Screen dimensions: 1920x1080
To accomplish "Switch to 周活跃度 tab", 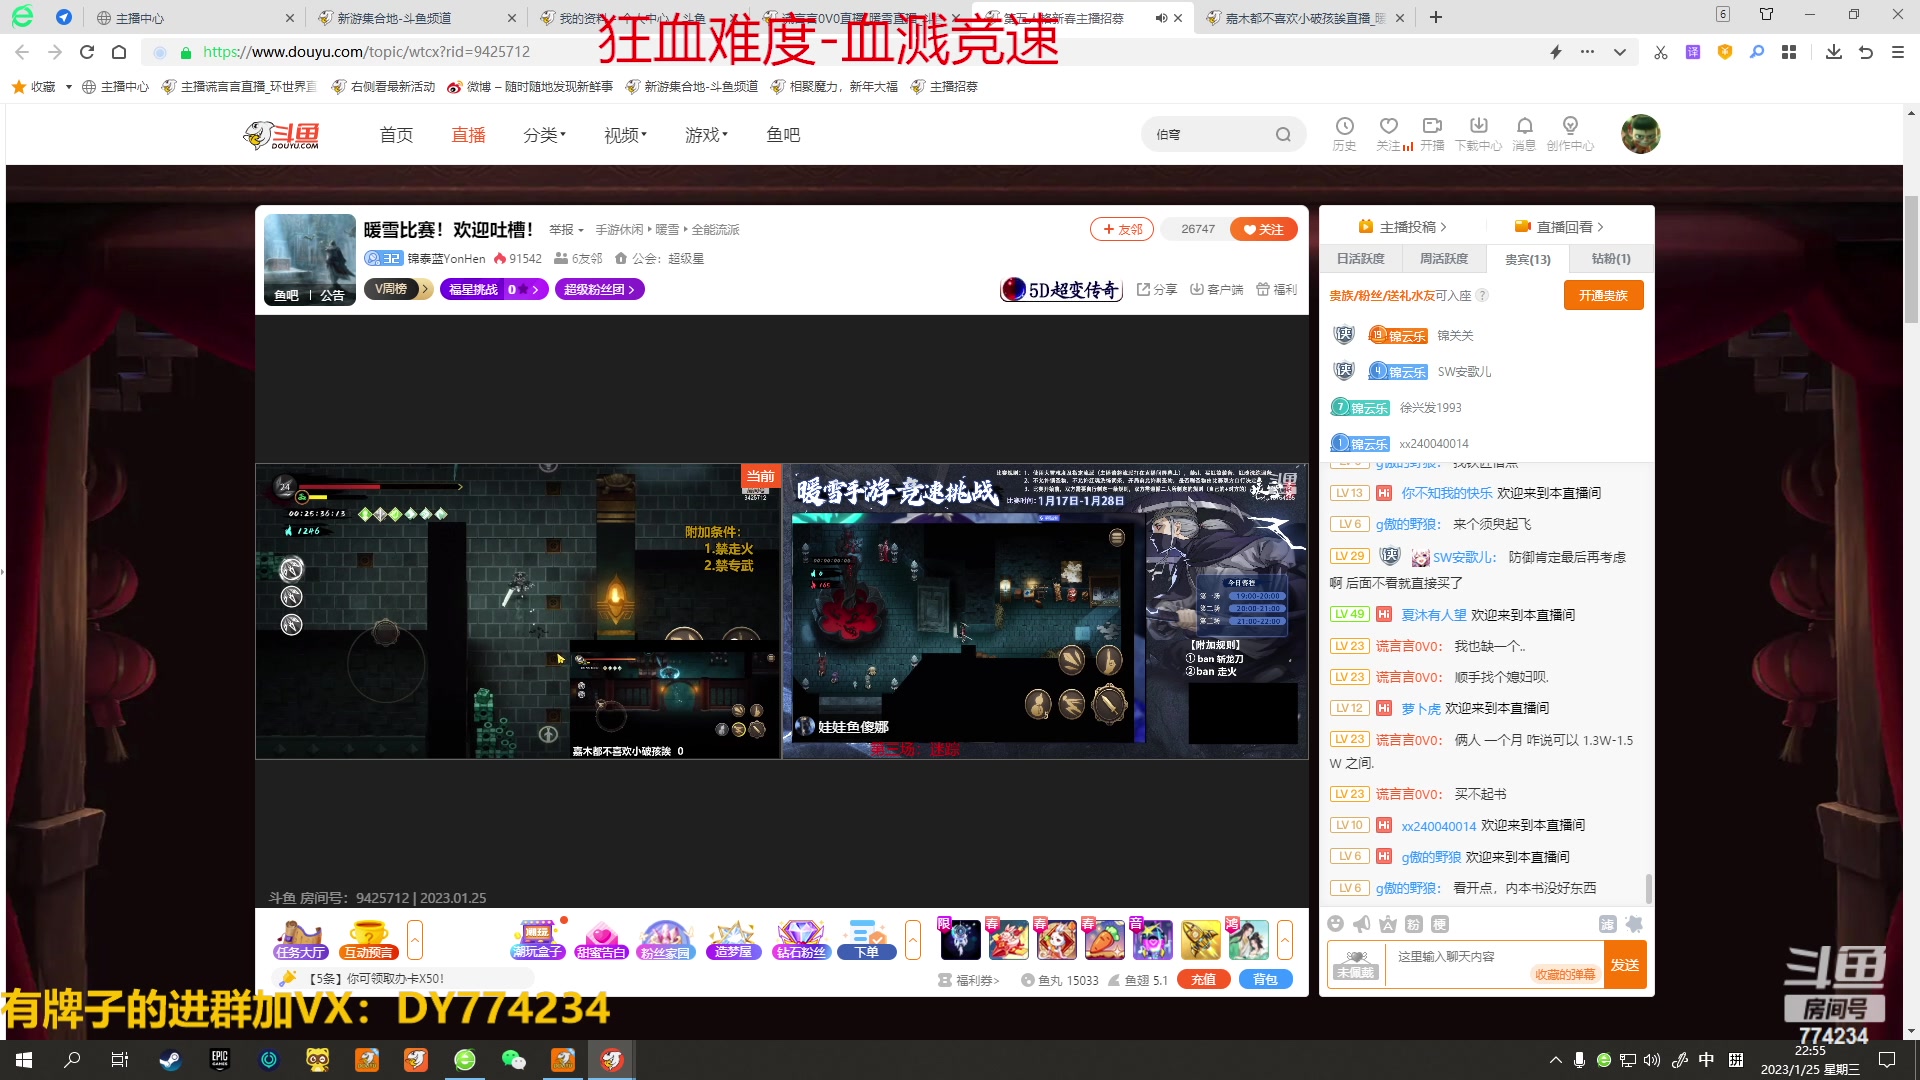I will [x=1444, y=259].
